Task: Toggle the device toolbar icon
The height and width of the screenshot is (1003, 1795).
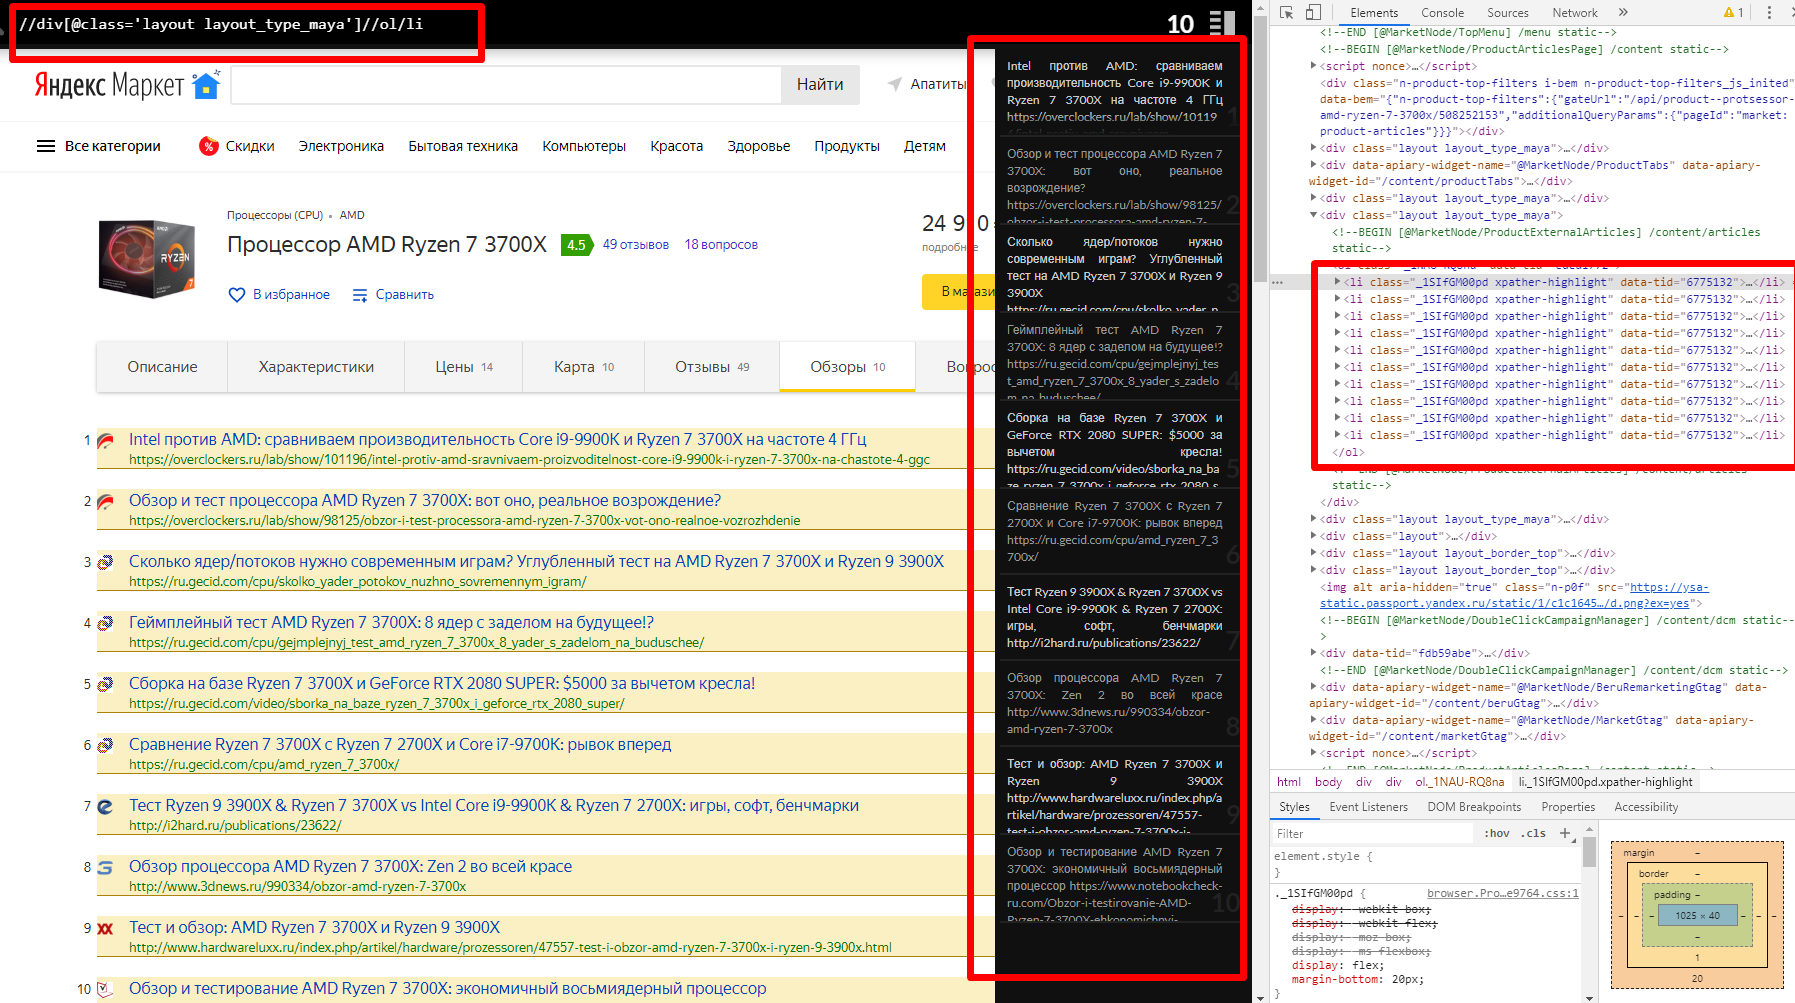Action: (x=1313, y=13)
